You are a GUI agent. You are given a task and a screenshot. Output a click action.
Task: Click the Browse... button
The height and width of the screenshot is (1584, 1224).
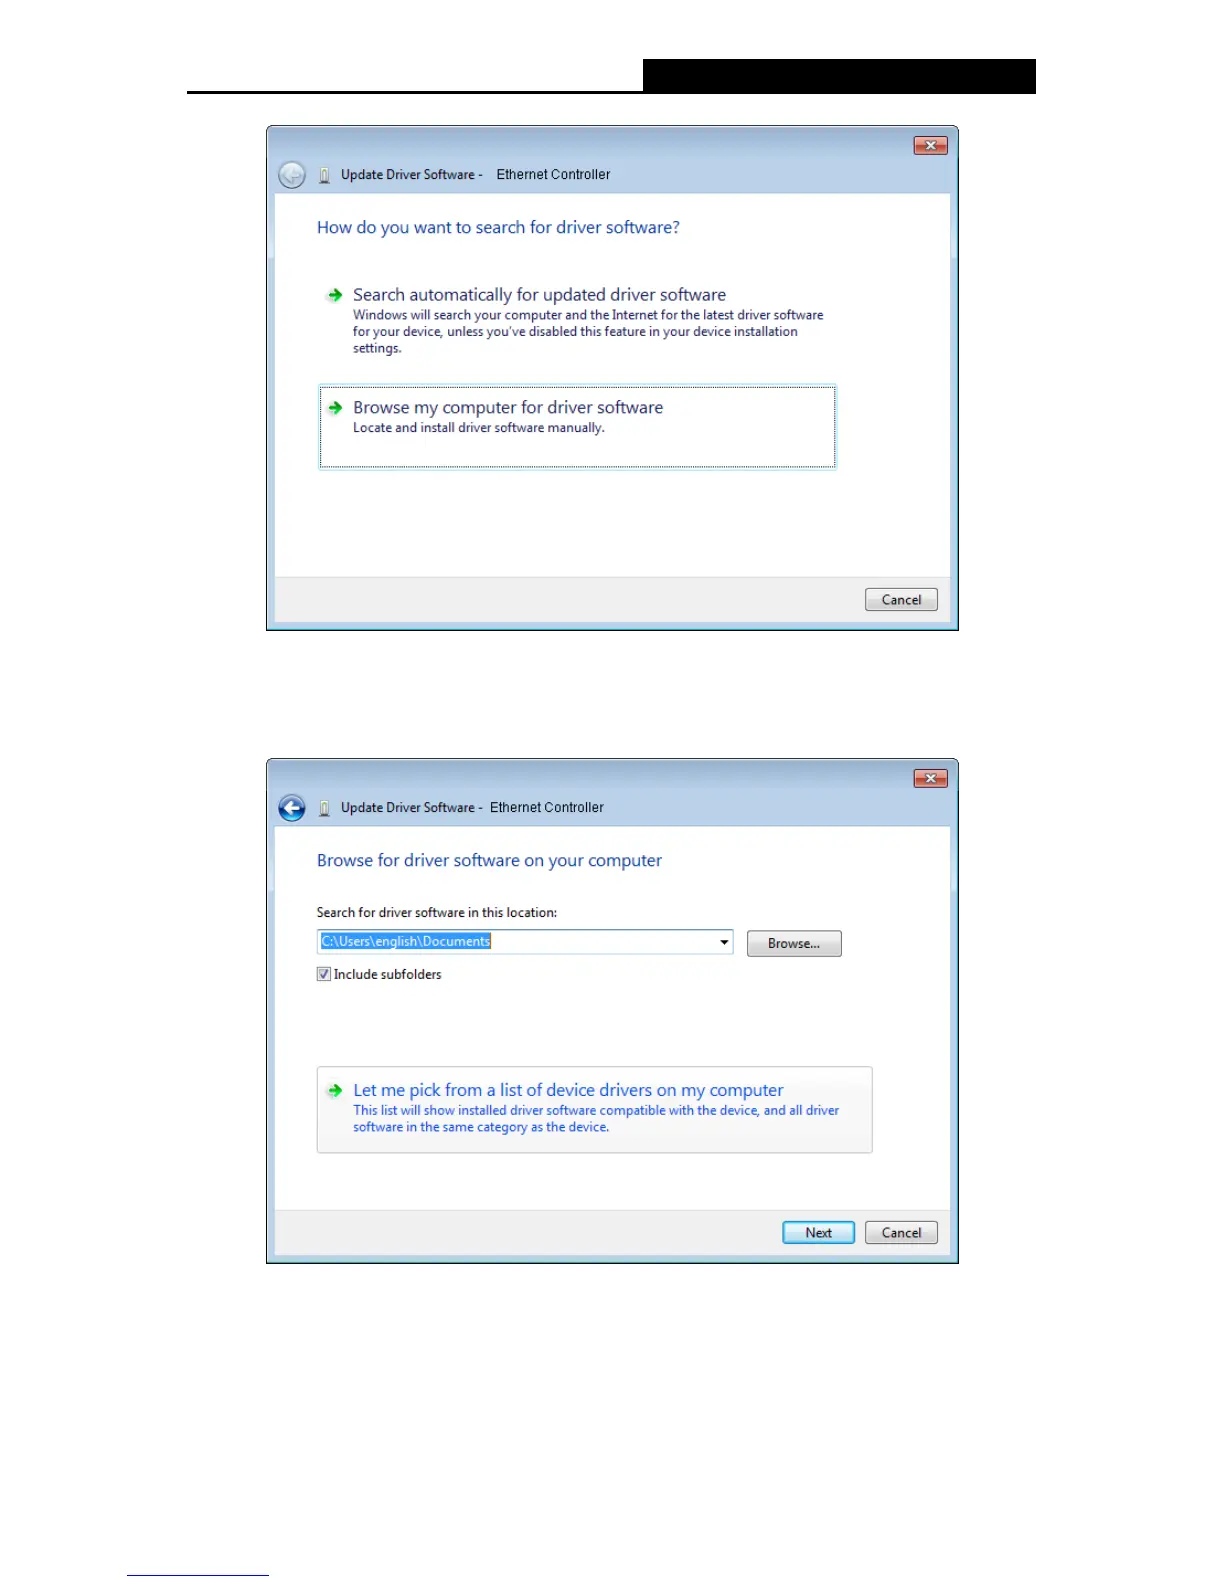794,943
